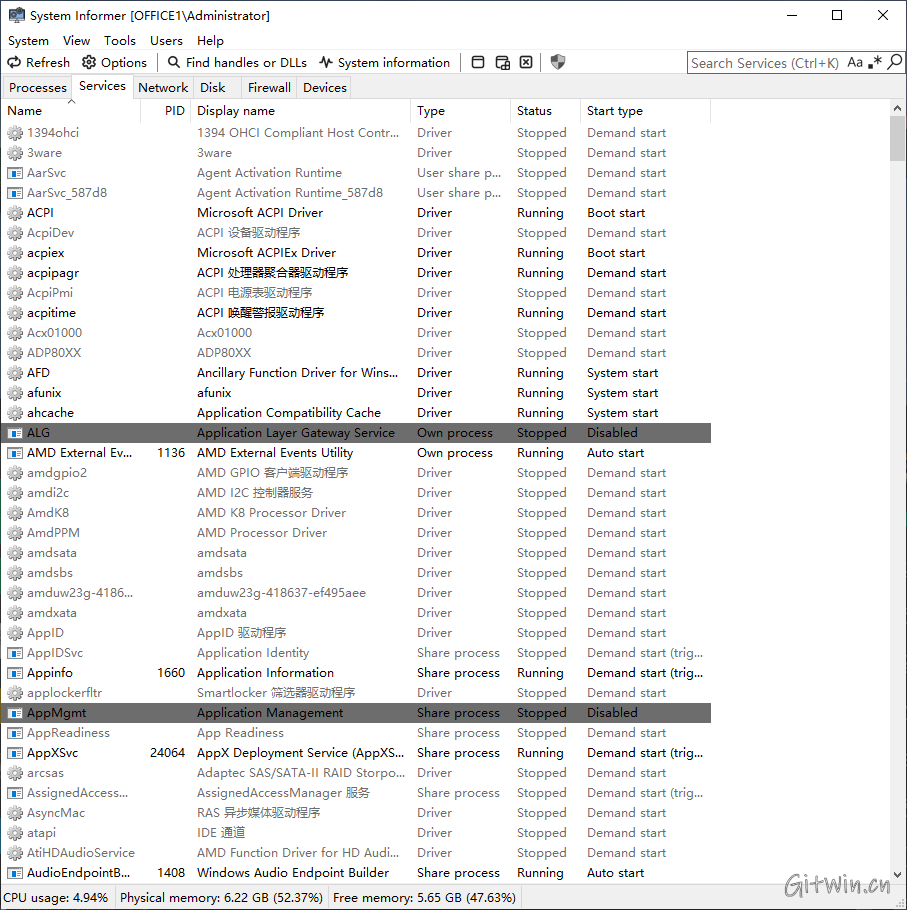Open the View menu
This screenshot has height=910, width=907.
(76, 41)
